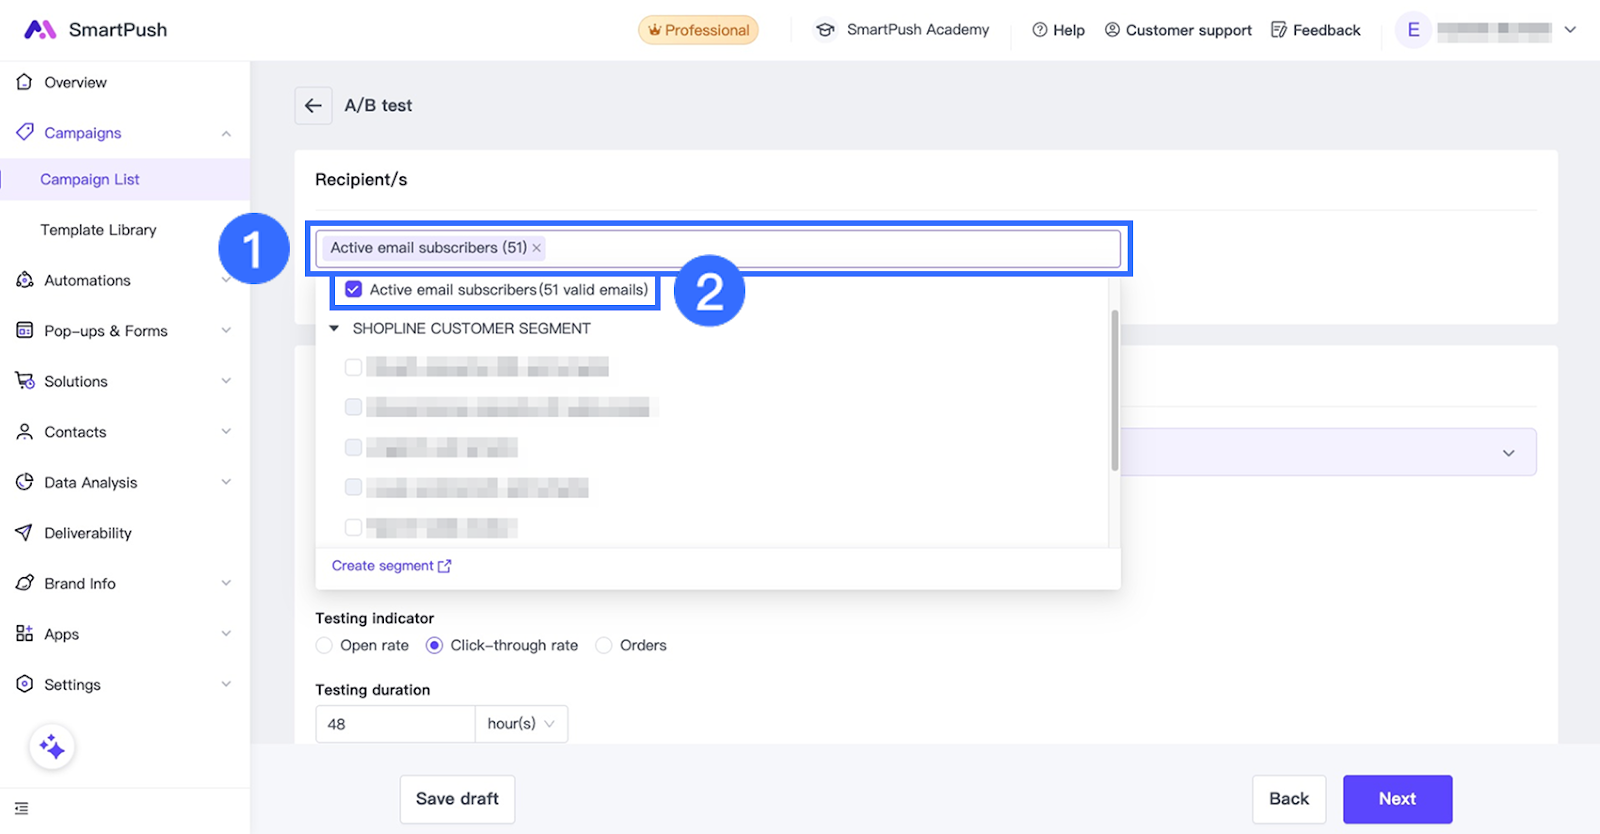Select Orders as testing indicator
The height and width of the screenshot is (834, 1600).
604,646
